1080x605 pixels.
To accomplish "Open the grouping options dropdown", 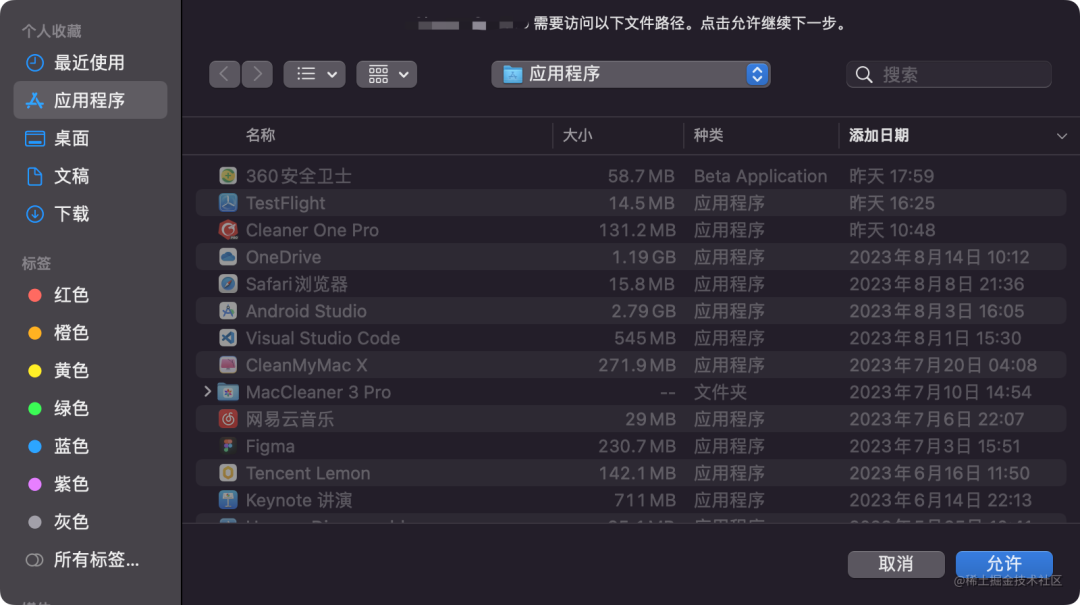I will point(386,74).
